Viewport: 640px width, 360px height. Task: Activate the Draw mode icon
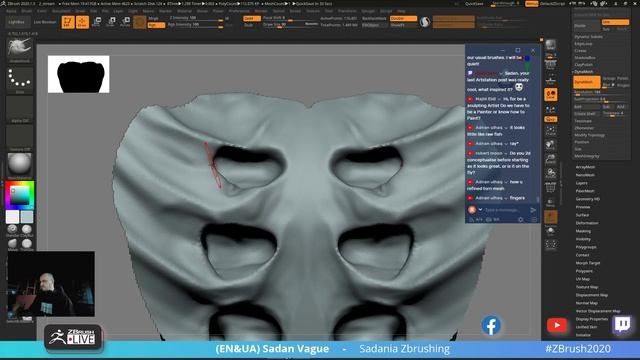(x=82, y=22)
